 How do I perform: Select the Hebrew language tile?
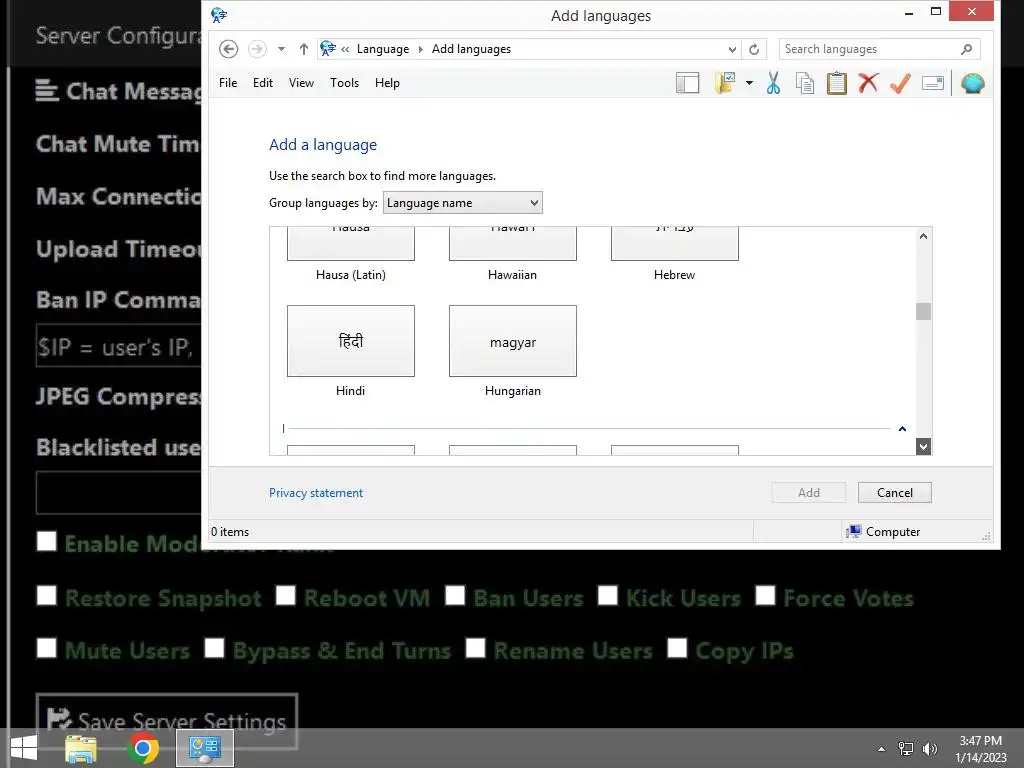pyautogui.click(x=675, y=253)
